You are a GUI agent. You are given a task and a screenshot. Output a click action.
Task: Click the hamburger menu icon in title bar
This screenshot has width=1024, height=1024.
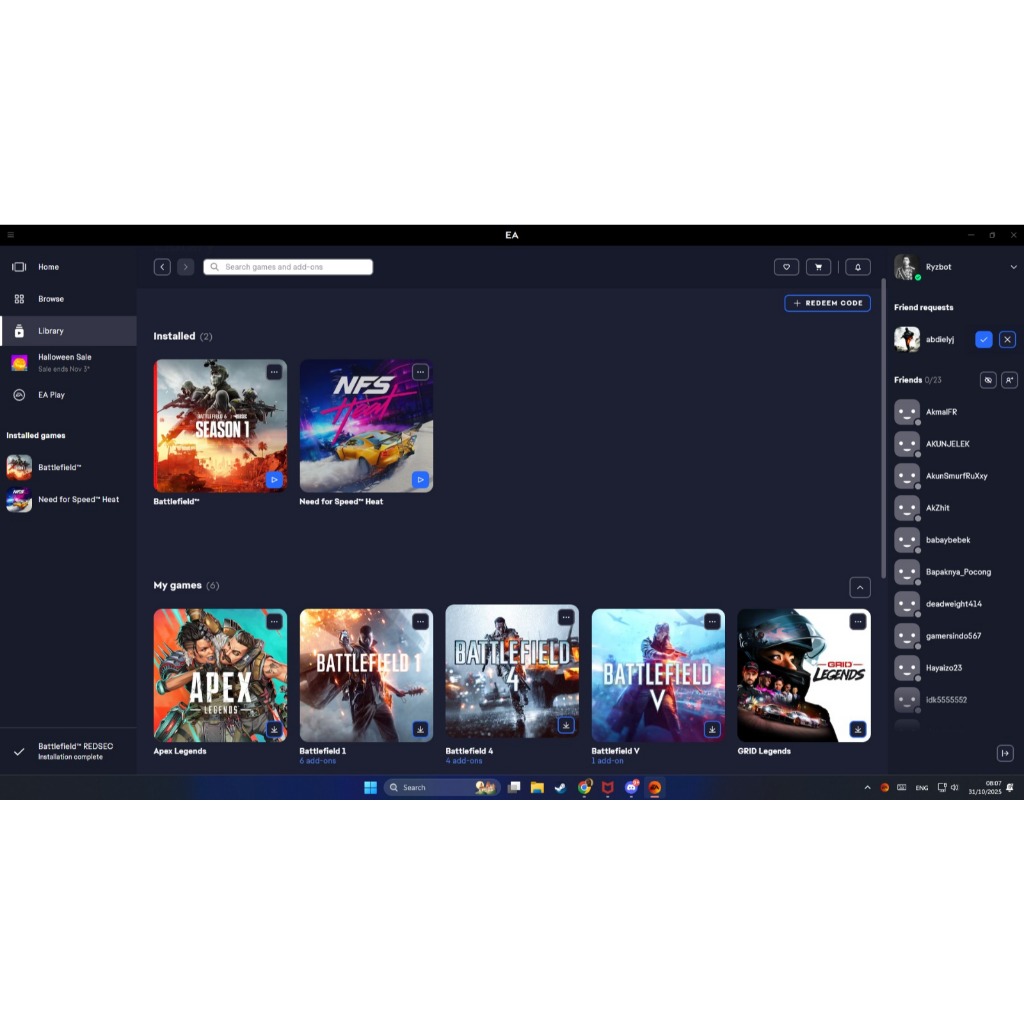click(x=10, y=235)
